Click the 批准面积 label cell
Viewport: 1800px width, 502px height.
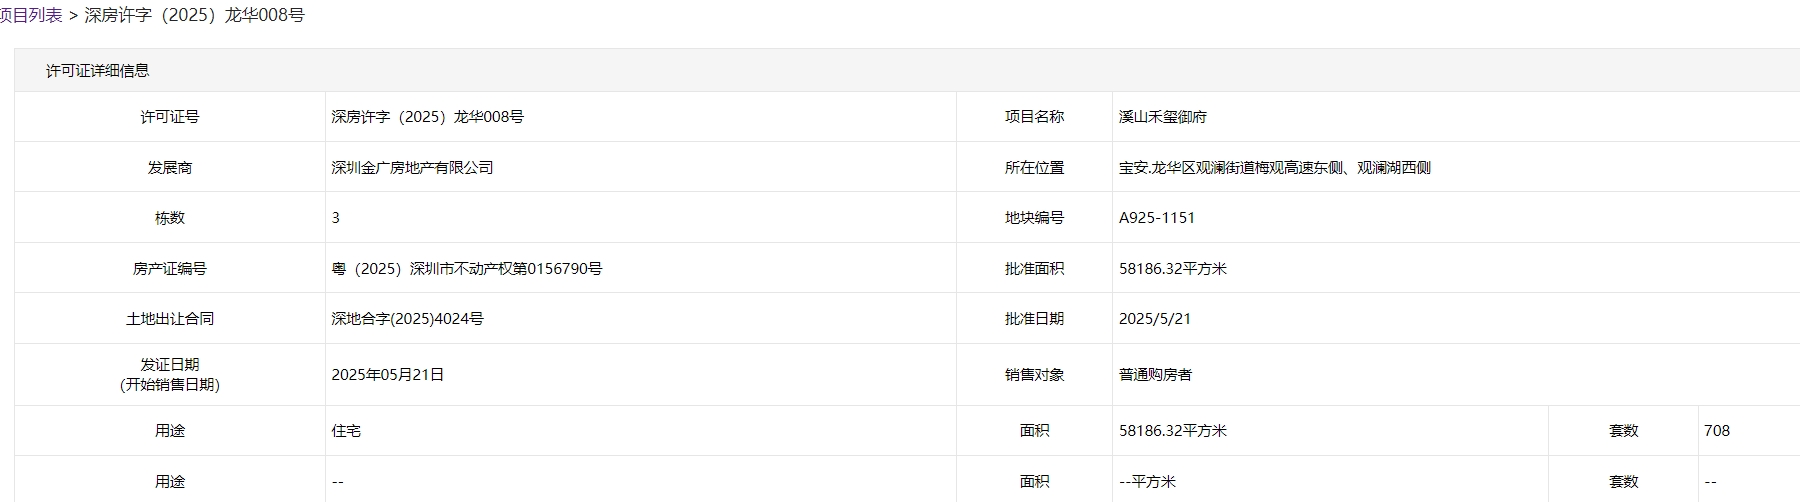[x=1034, y=268]
